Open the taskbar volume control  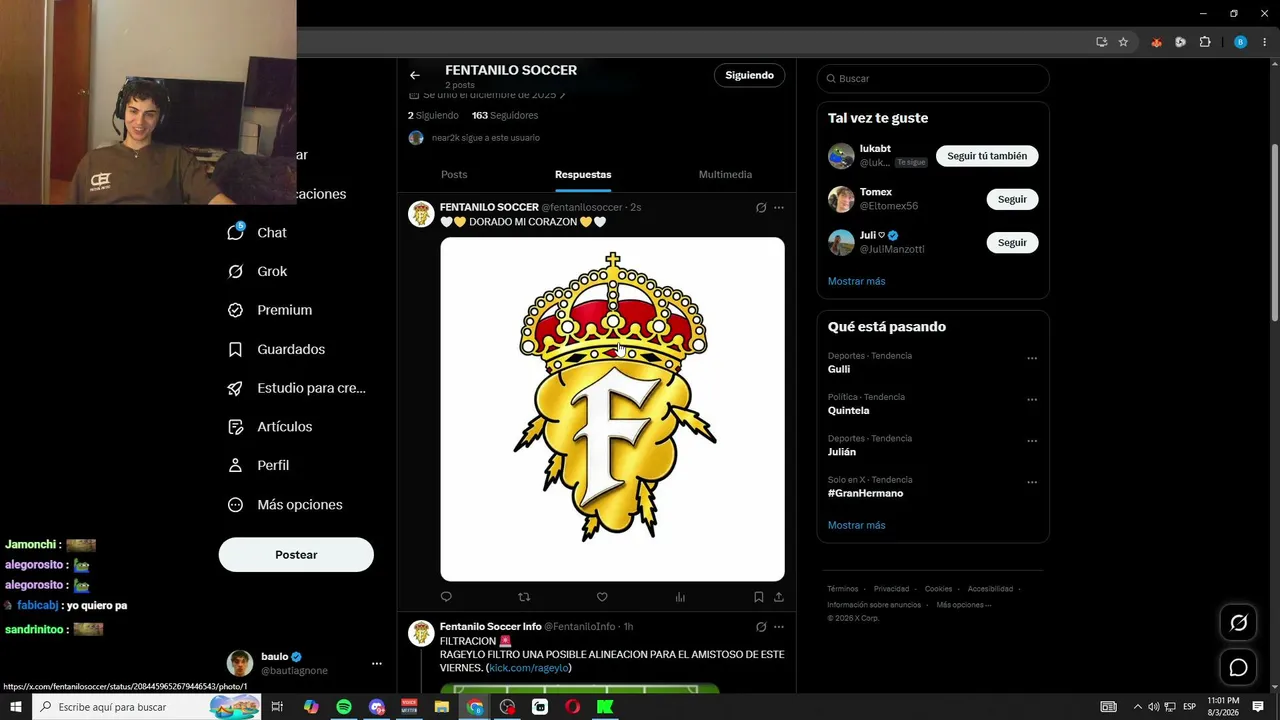point(1153,707)
